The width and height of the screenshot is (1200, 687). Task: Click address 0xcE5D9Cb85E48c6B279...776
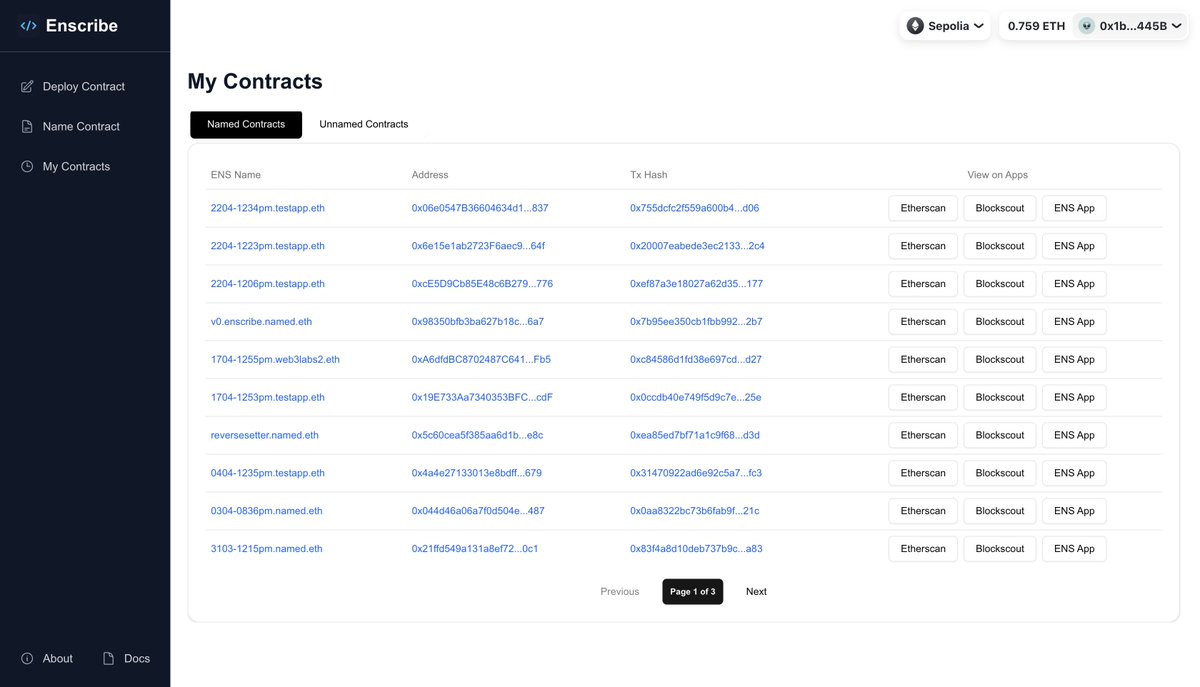(482, 284)
